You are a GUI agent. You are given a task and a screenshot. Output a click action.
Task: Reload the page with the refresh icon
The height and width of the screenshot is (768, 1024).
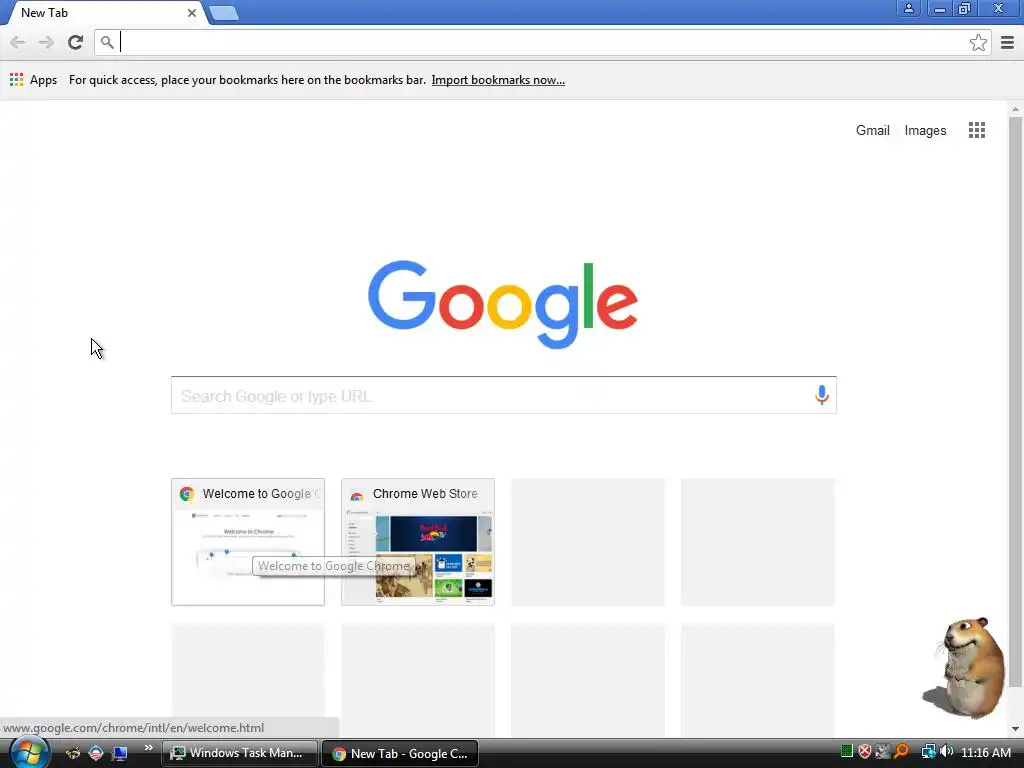pos(75,42)
